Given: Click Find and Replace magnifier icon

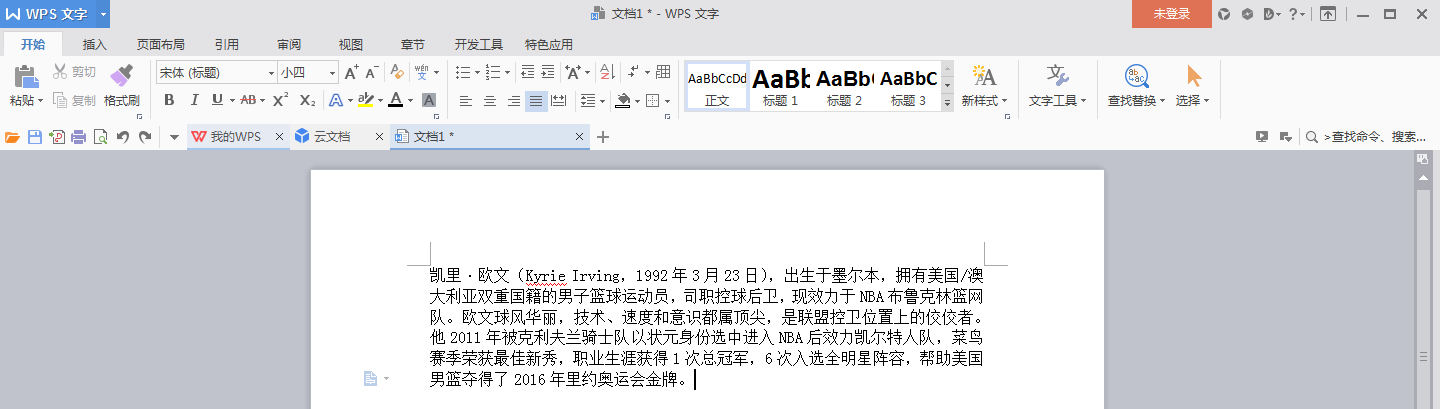Looking at the screenshot, I should [x=1136, y=76].
